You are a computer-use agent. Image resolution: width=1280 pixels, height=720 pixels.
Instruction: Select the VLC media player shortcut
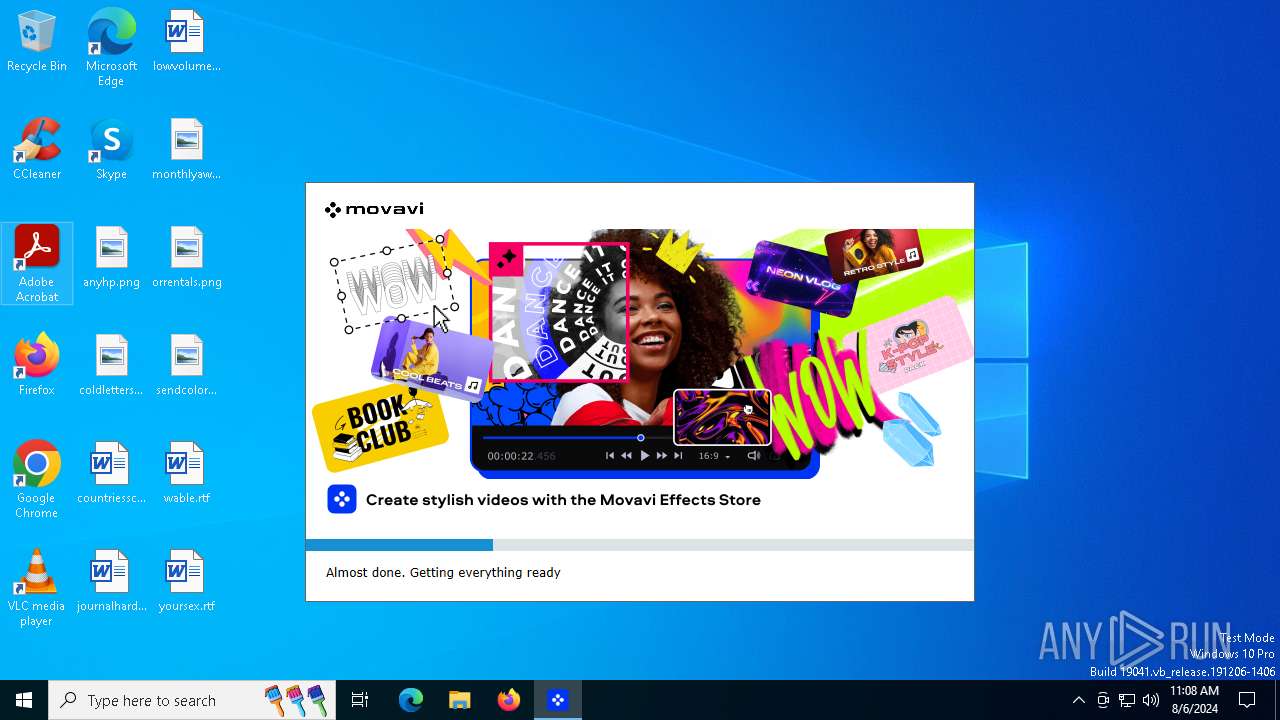point(37,588)
